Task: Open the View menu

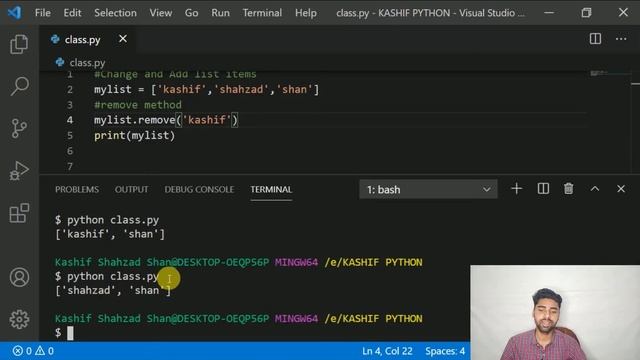Action: [160, 13]
